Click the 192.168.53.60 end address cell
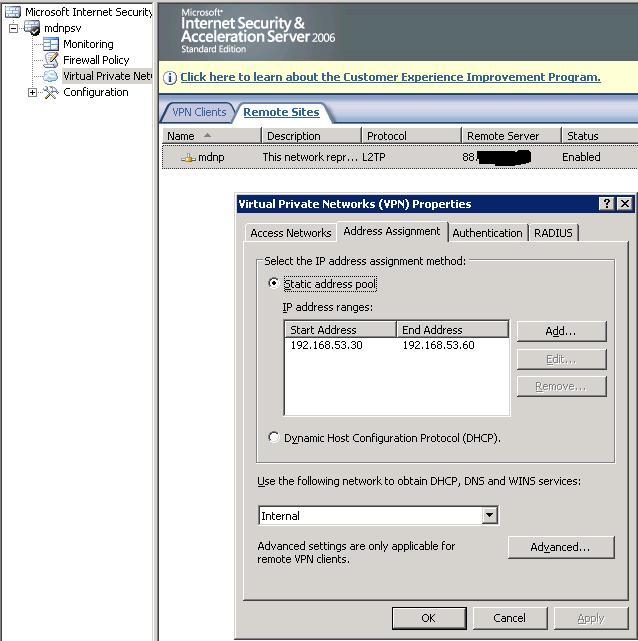Screen dimensions: 638x641 pyautogui.click(x=438, y=345)
